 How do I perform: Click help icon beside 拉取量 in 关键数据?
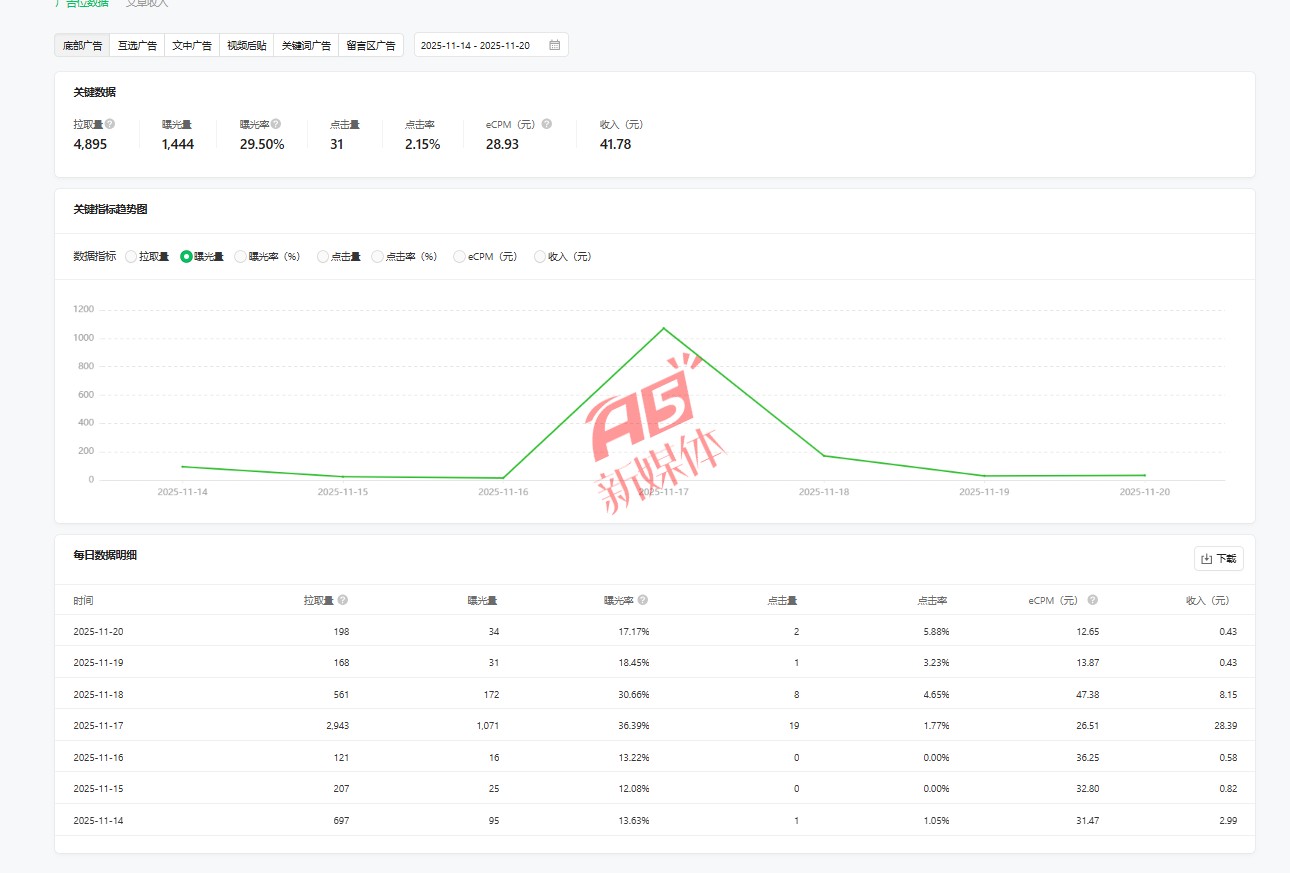point(110,124)
